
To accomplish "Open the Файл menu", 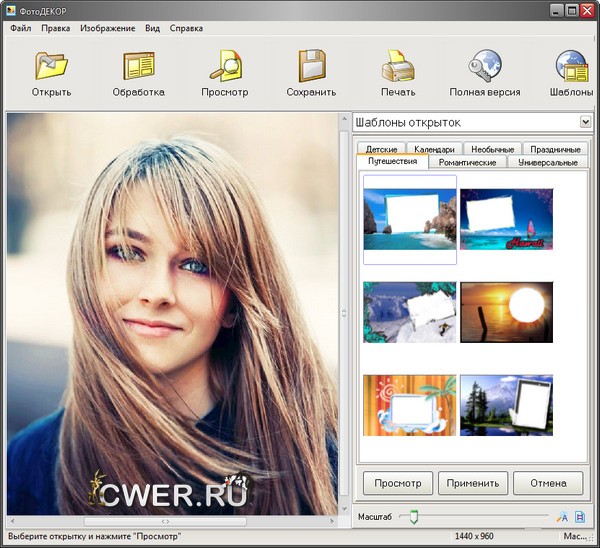I will [20, 28].
